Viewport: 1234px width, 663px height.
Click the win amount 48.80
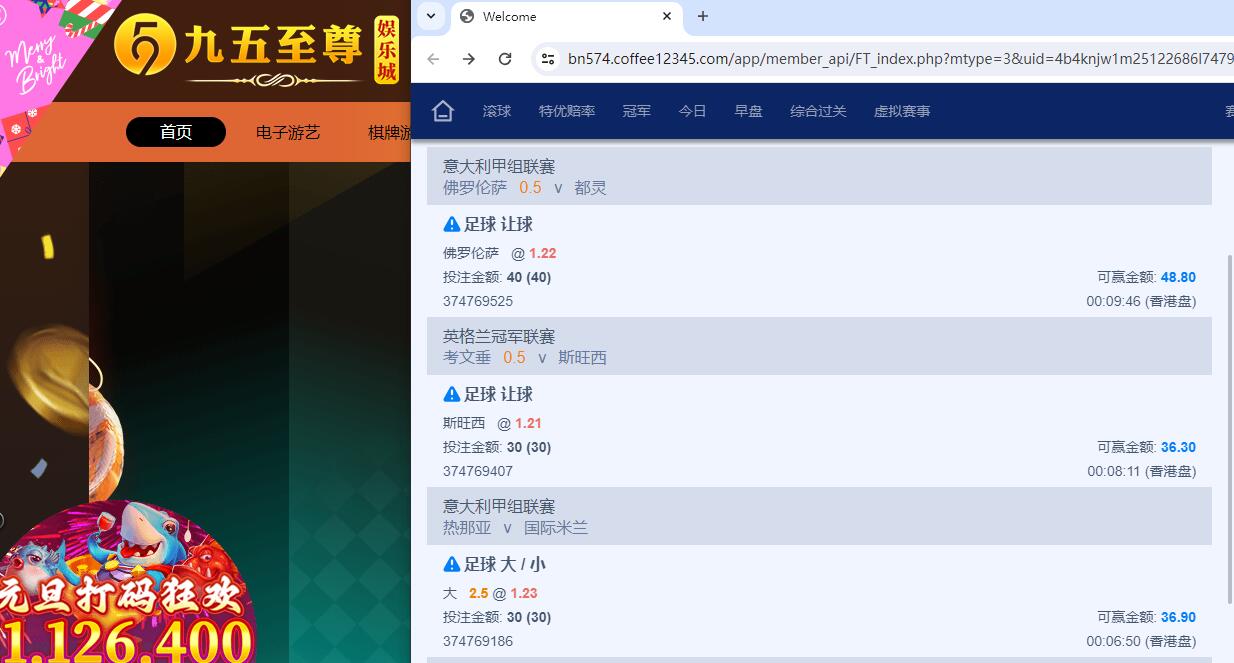(x=1178, y=277)
